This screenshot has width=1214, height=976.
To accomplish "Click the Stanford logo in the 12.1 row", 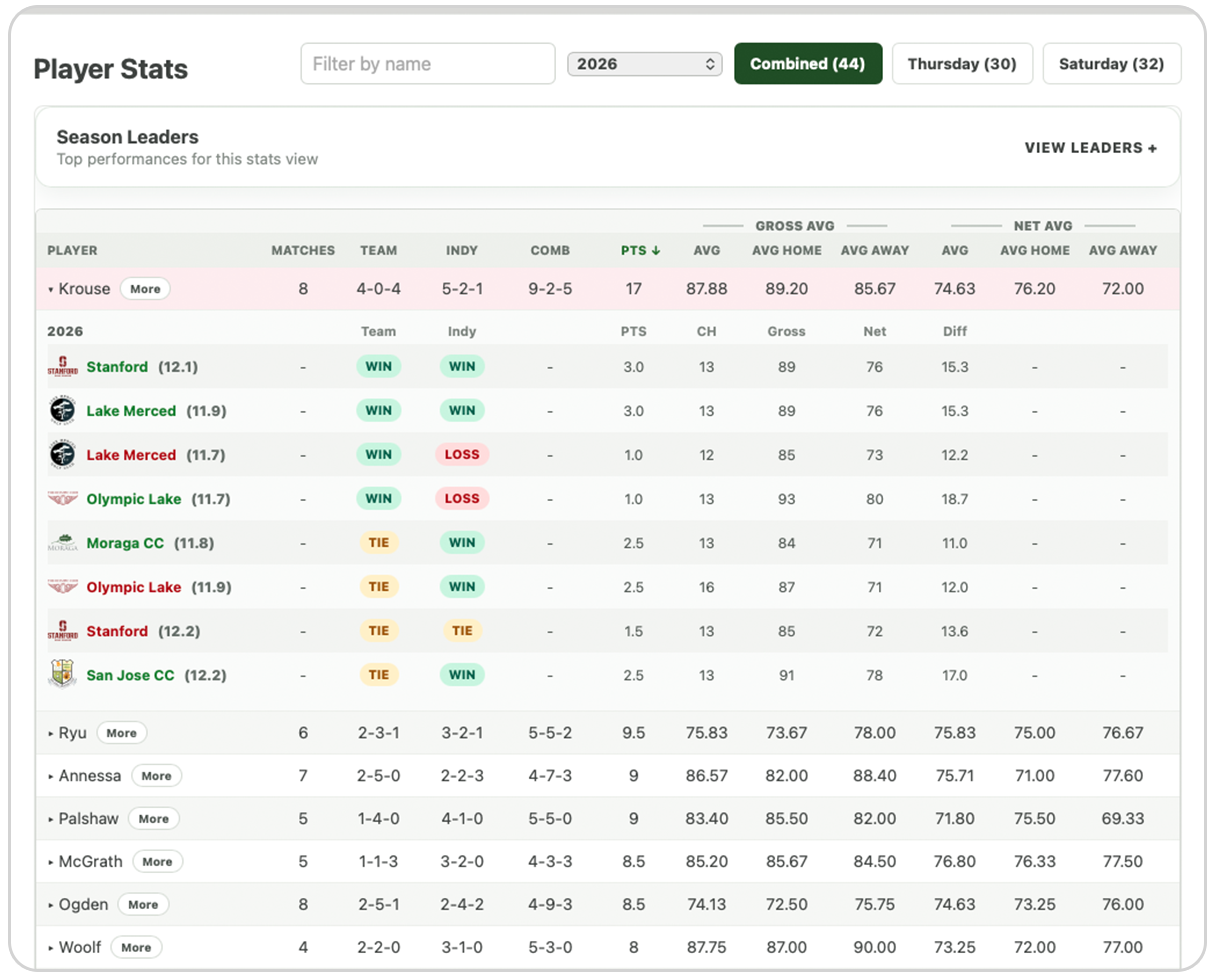I will point(62,367).
